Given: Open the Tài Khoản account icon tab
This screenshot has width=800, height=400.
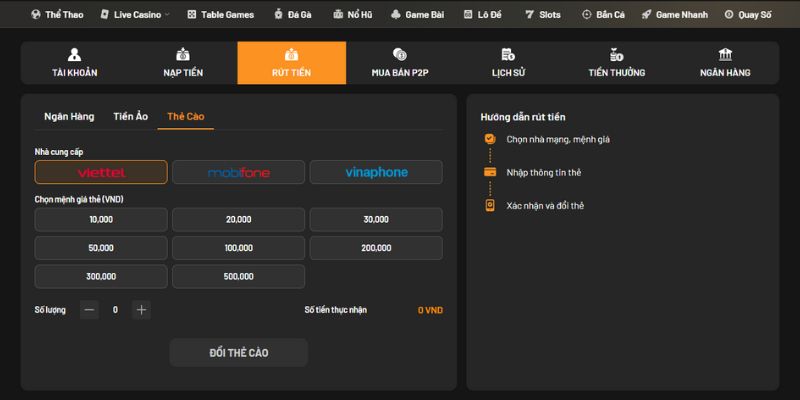Looking at the screenshot, I should (75, 55).
